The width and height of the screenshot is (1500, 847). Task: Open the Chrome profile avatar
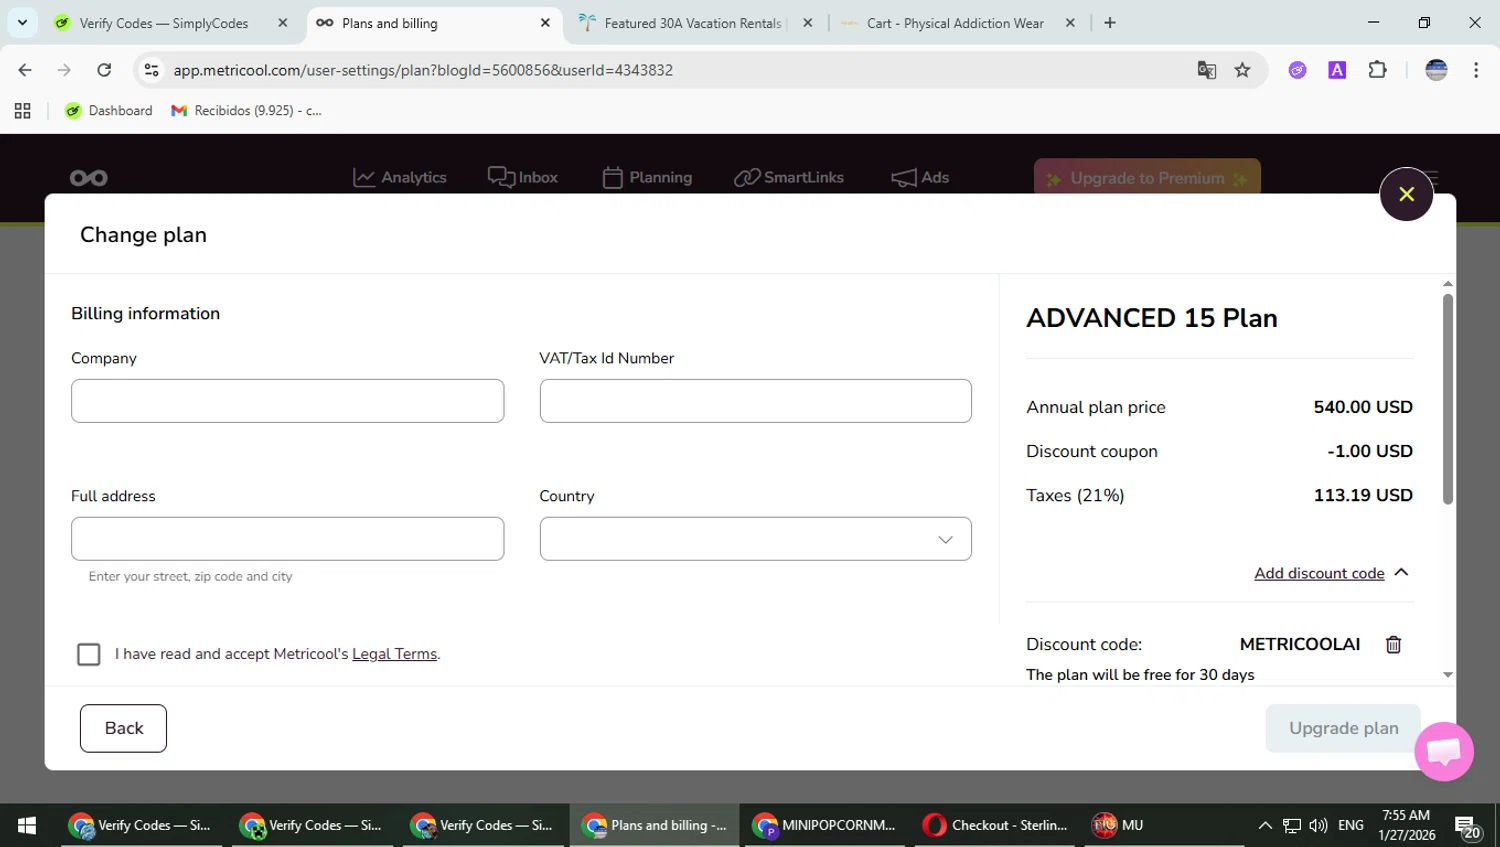click(1436, 70)
